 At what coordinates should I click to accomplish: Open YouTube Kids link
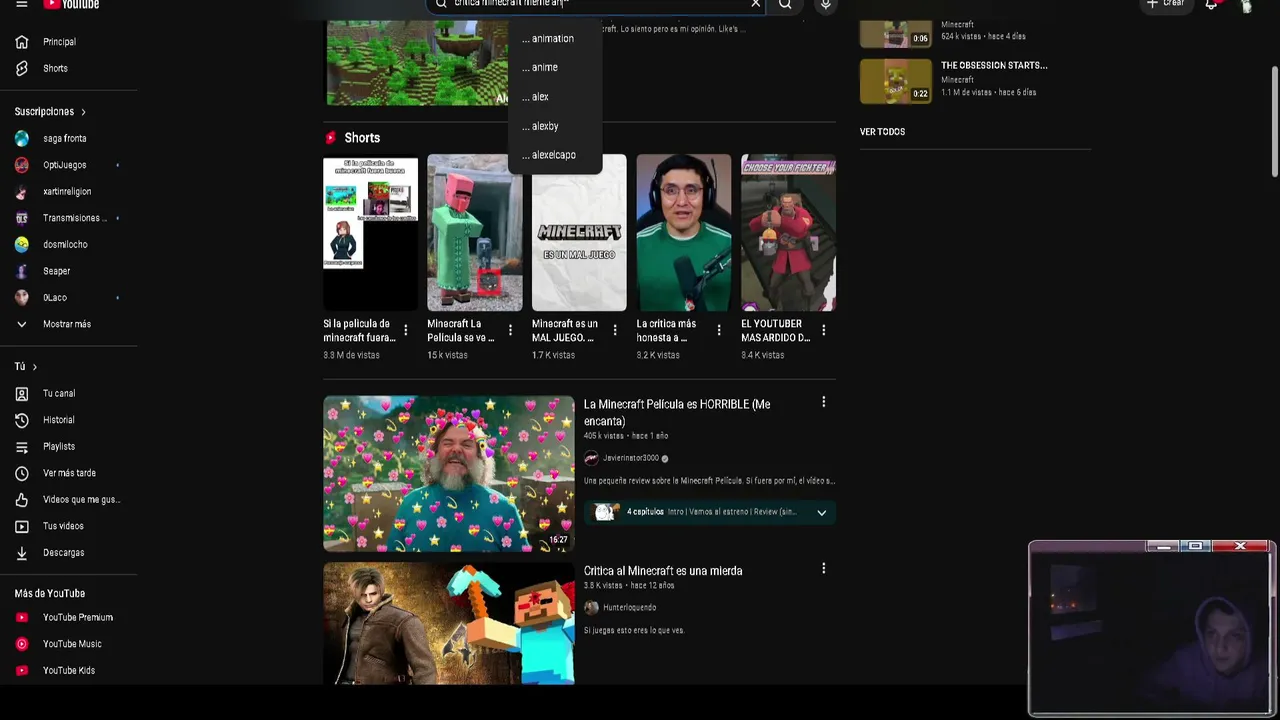click(69, 670)
